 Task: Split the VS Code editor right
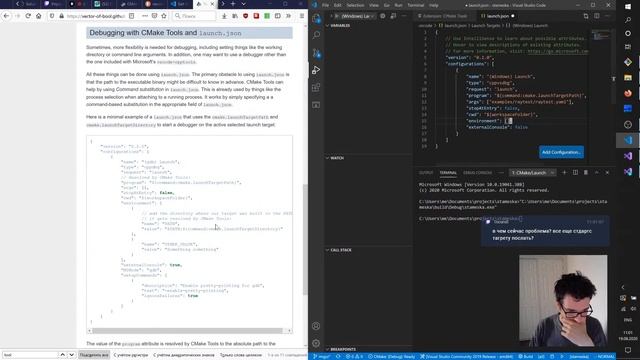click(x=597, y=16)
